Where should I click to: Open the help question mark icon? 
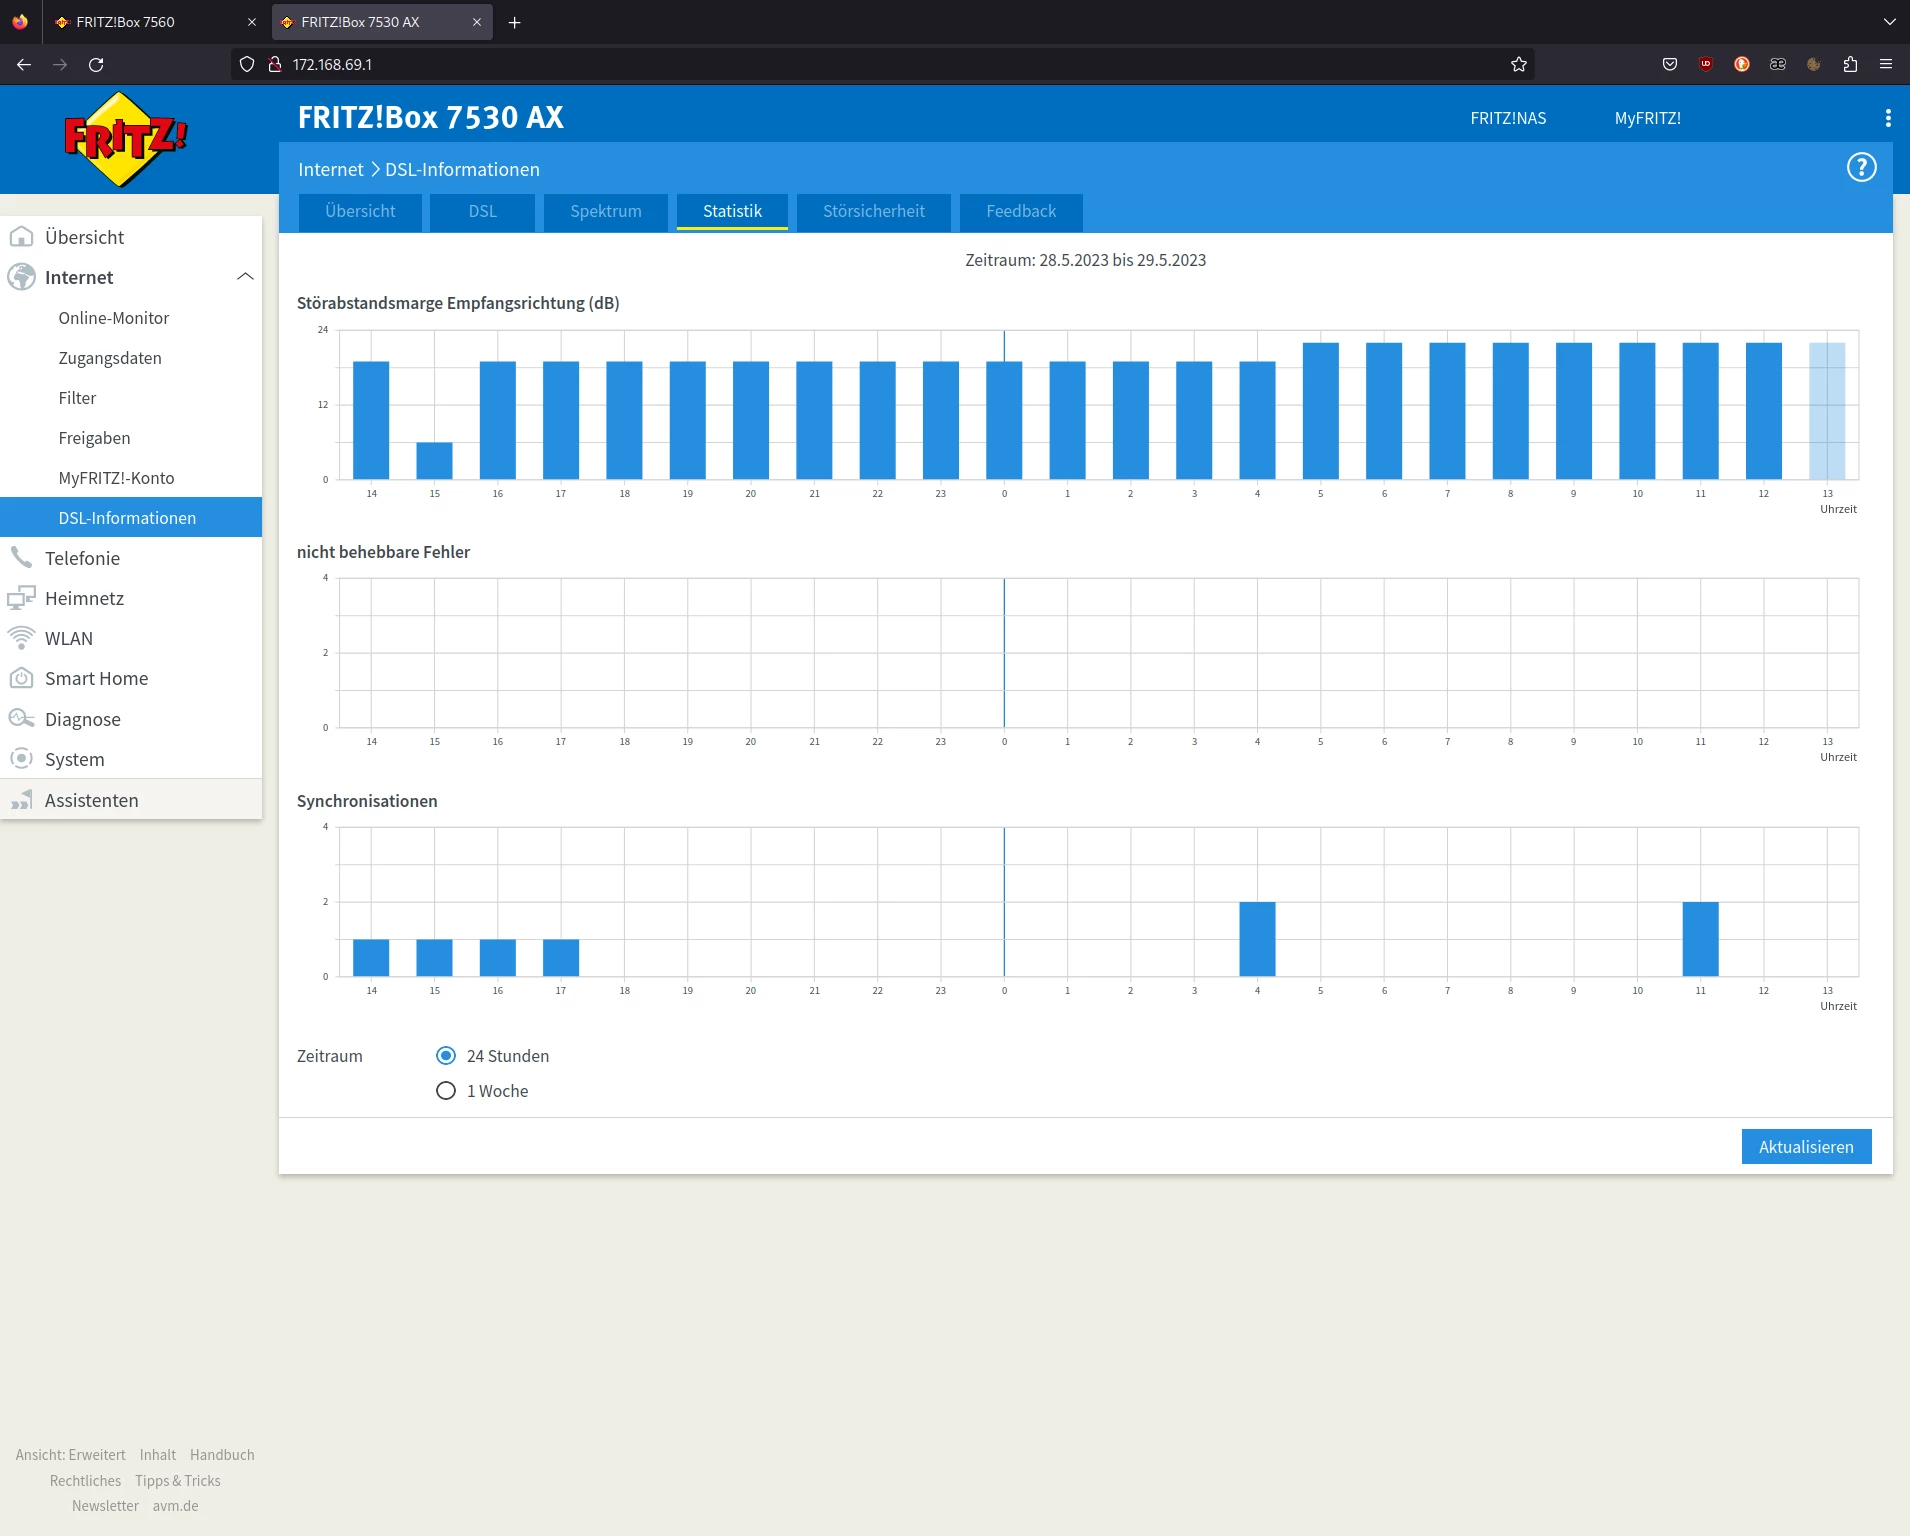(1861, 168)
